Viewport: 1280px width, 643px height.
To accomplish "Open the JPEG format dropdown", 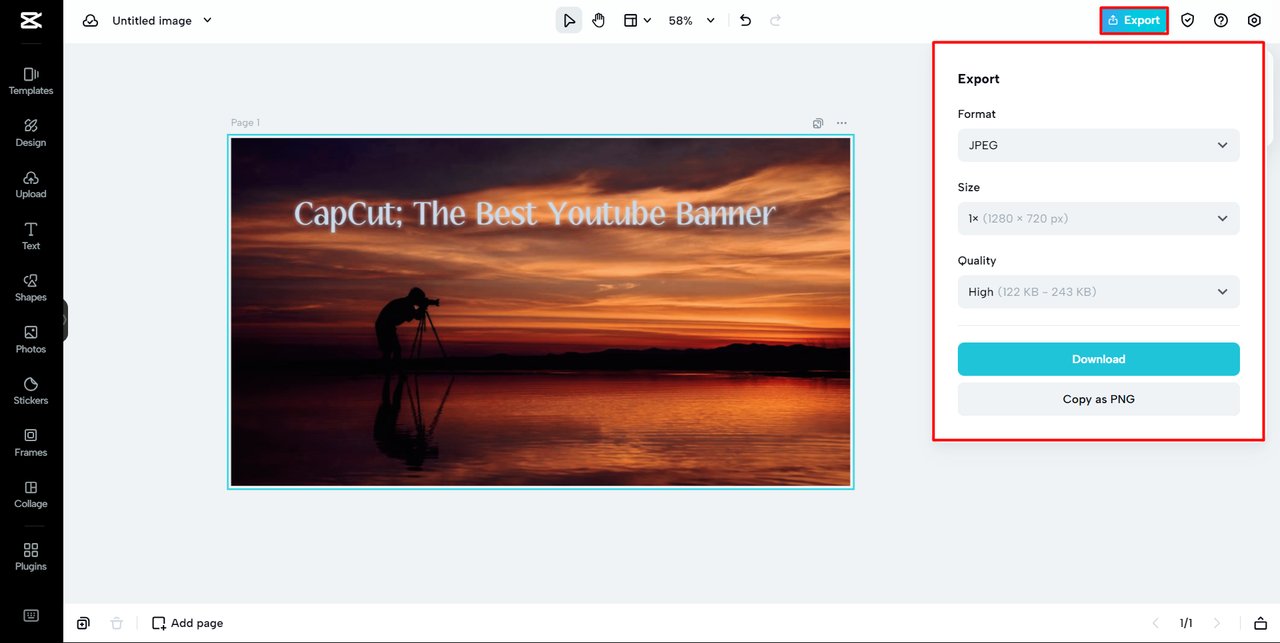I will [x=1098, y=145].
